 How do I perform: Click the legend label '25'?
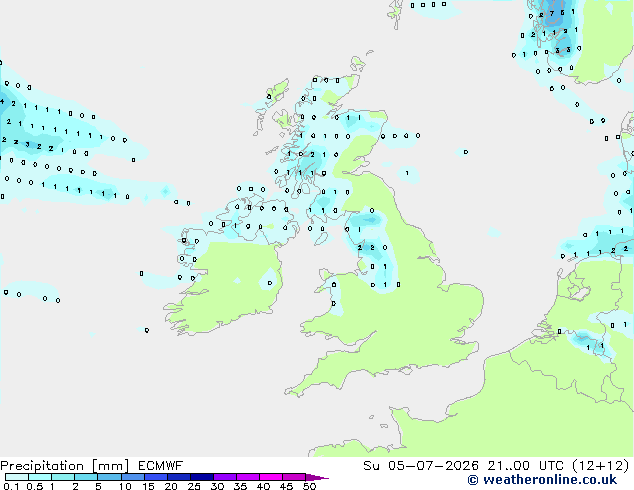(194, 486)
